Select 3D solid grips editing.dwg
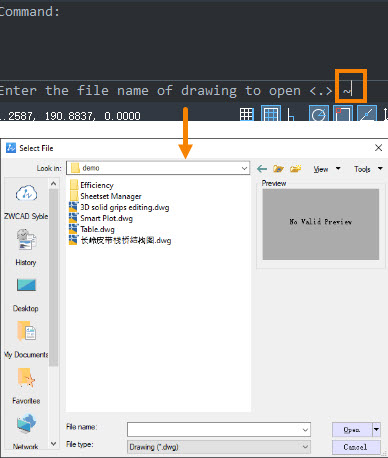The width and height of the screenshot is (388, 458). (119, 207)
